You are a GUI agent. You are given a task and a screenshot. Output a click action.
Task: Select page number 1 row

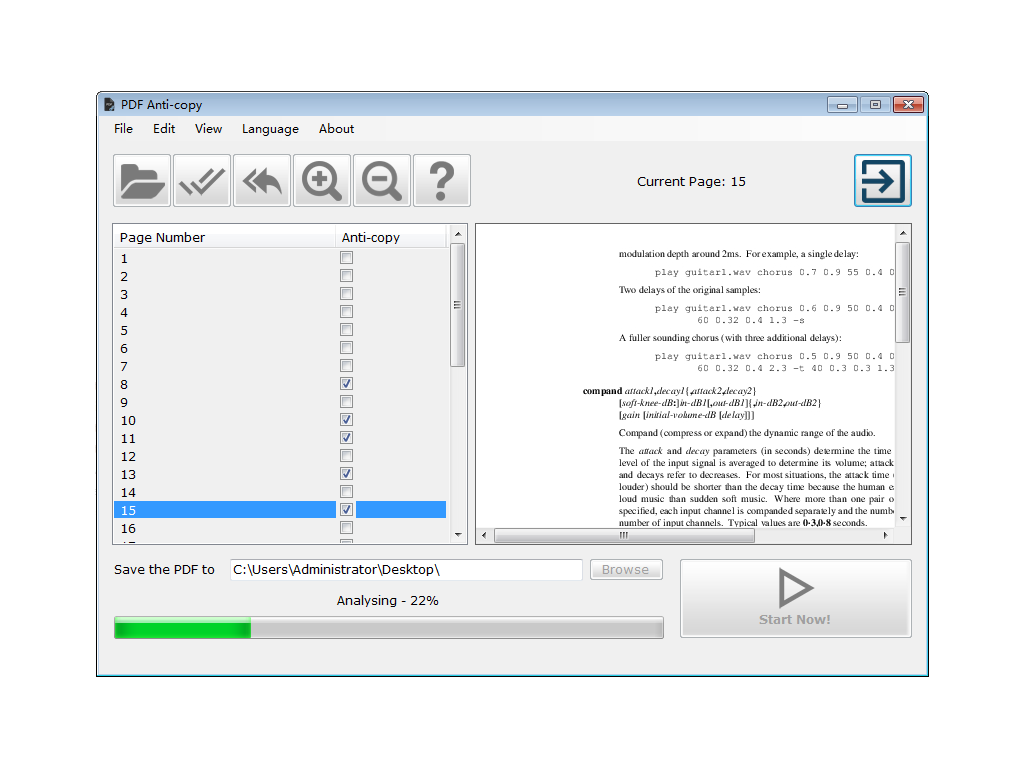pyautogui.click(x=280, y=259)
